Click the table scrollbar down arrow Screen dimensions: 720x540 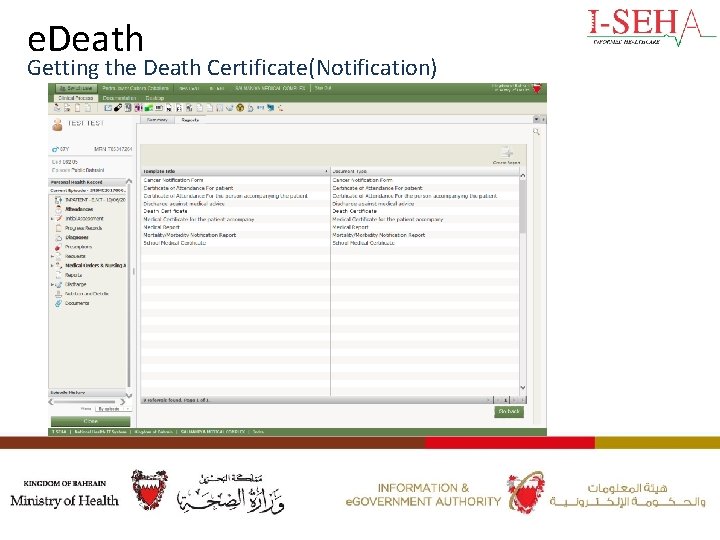[x=523, y=388]
